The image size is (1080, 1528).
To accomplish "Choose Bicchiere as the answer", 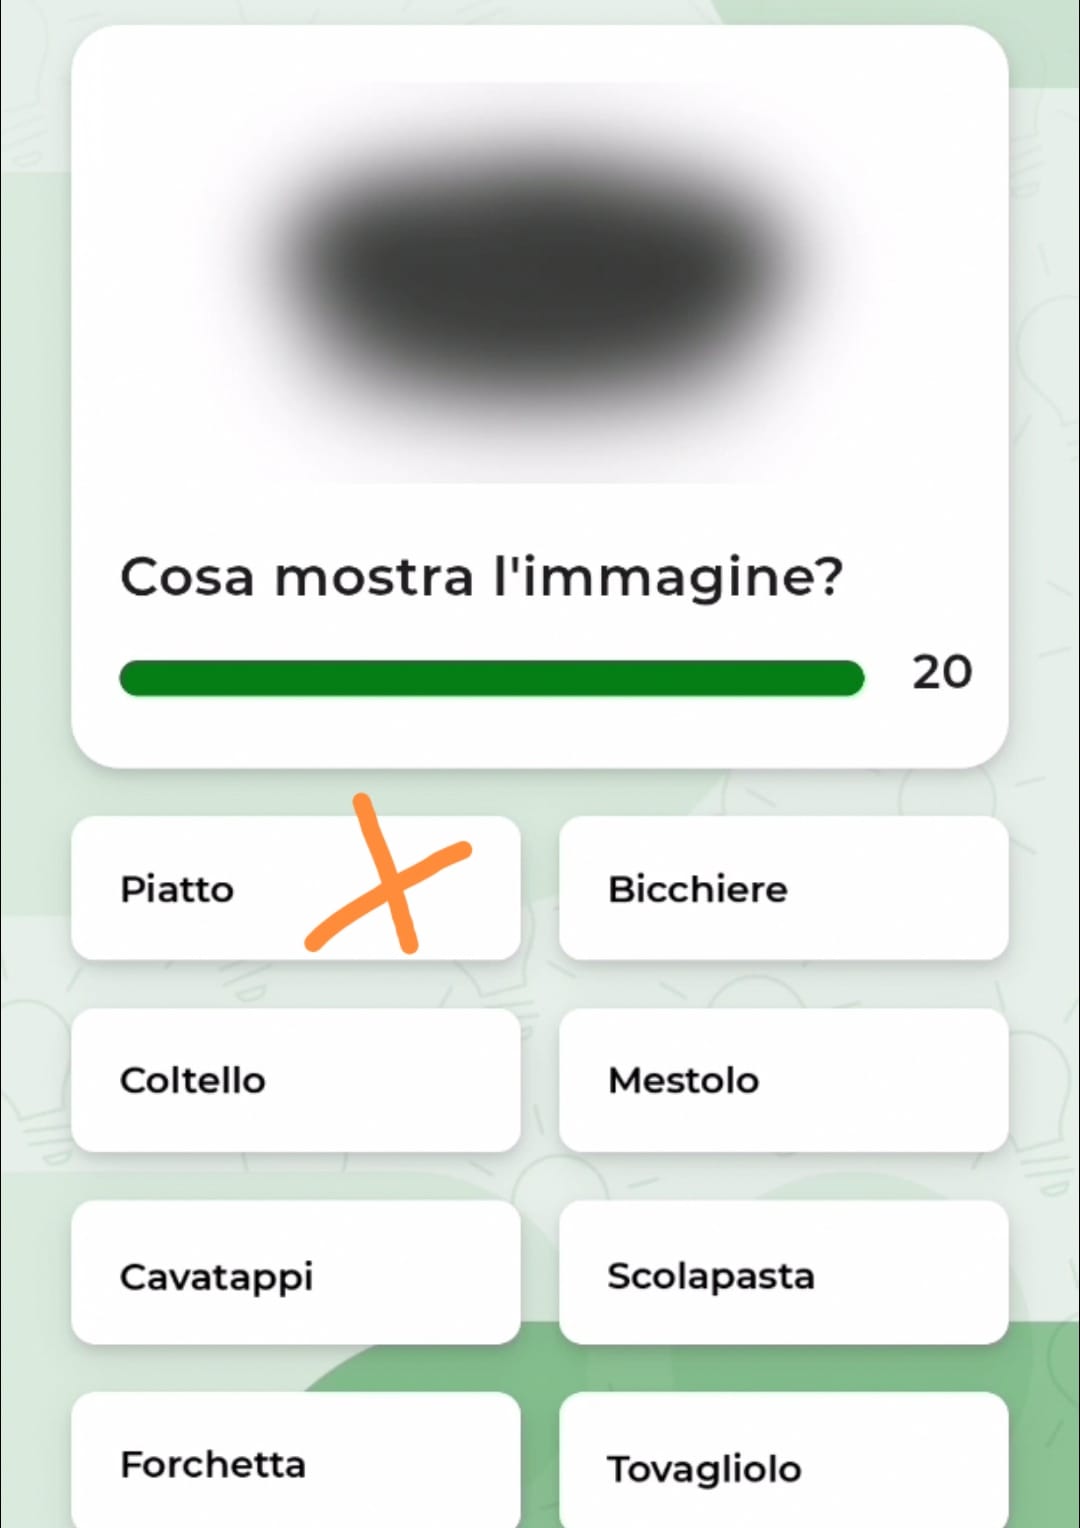I will pyautogui.click(x=783, y=888).
